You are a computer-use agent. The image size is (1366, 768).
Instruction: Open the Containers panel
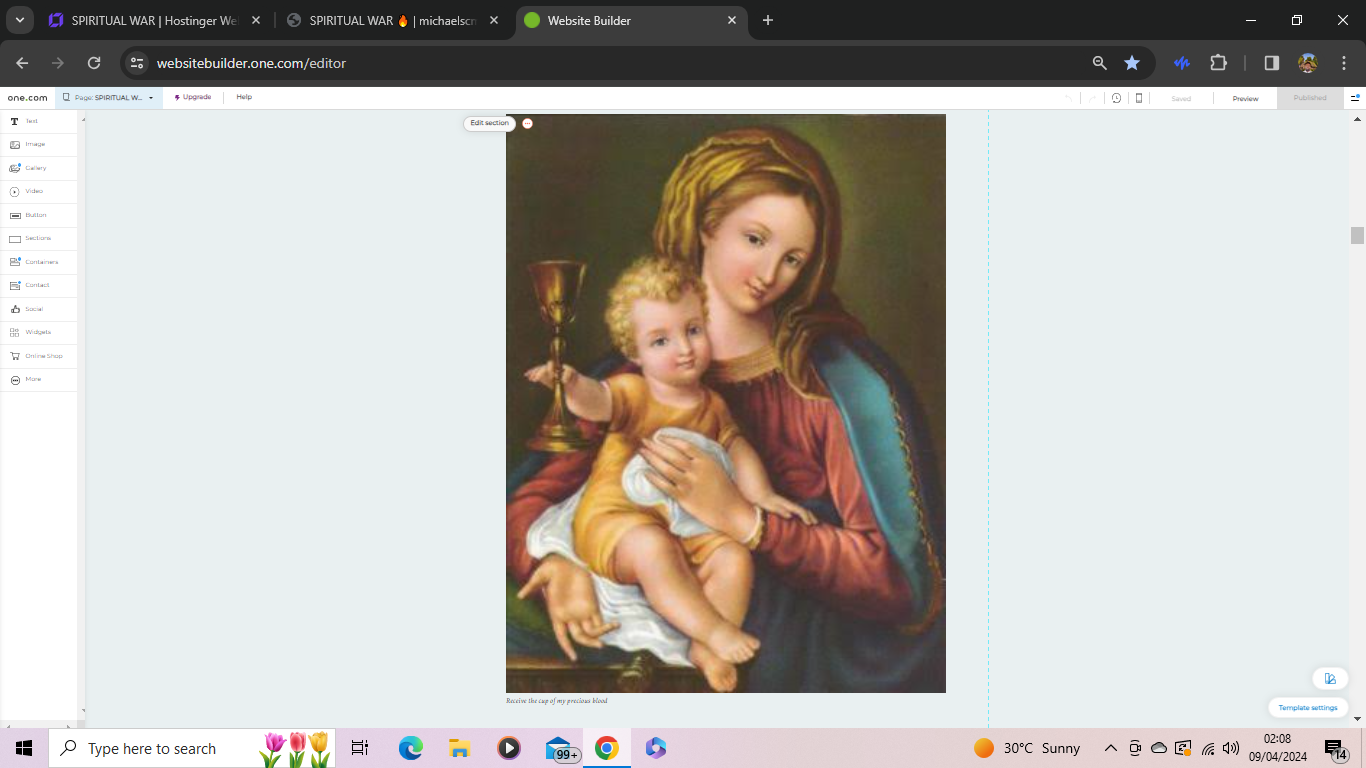pos(39,261)
